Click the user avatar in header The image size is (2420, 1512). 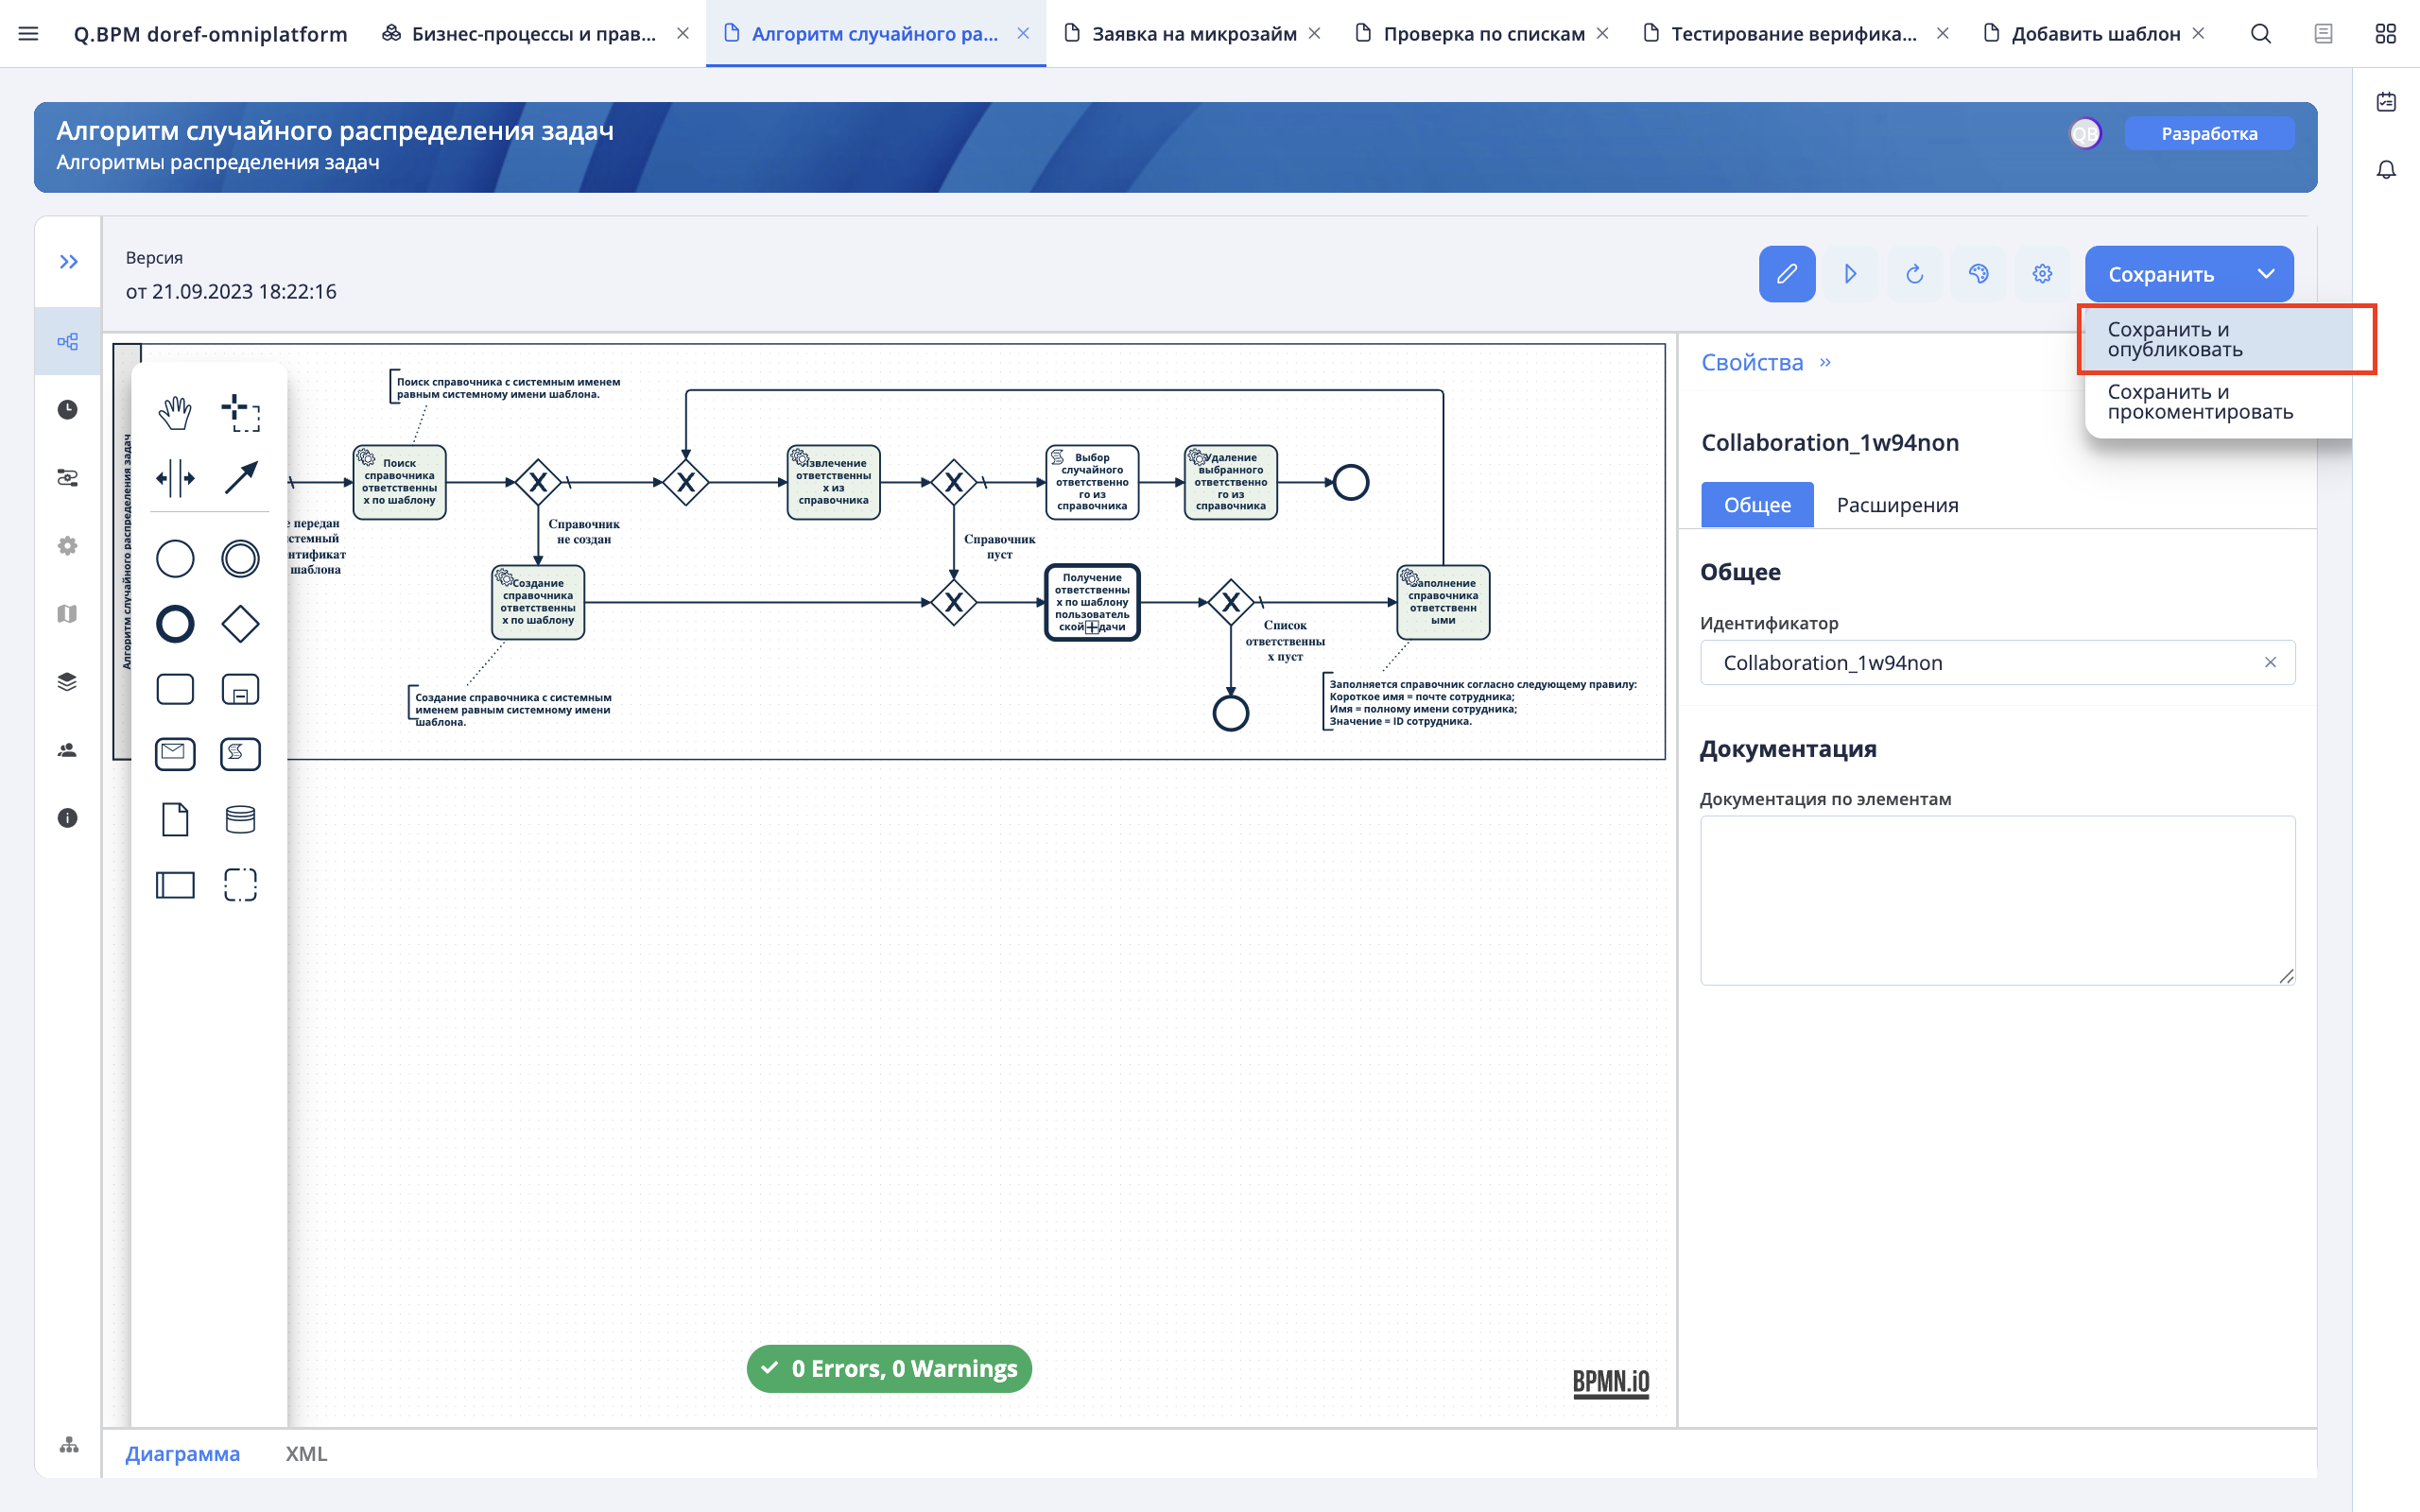tap(2085, 134)
